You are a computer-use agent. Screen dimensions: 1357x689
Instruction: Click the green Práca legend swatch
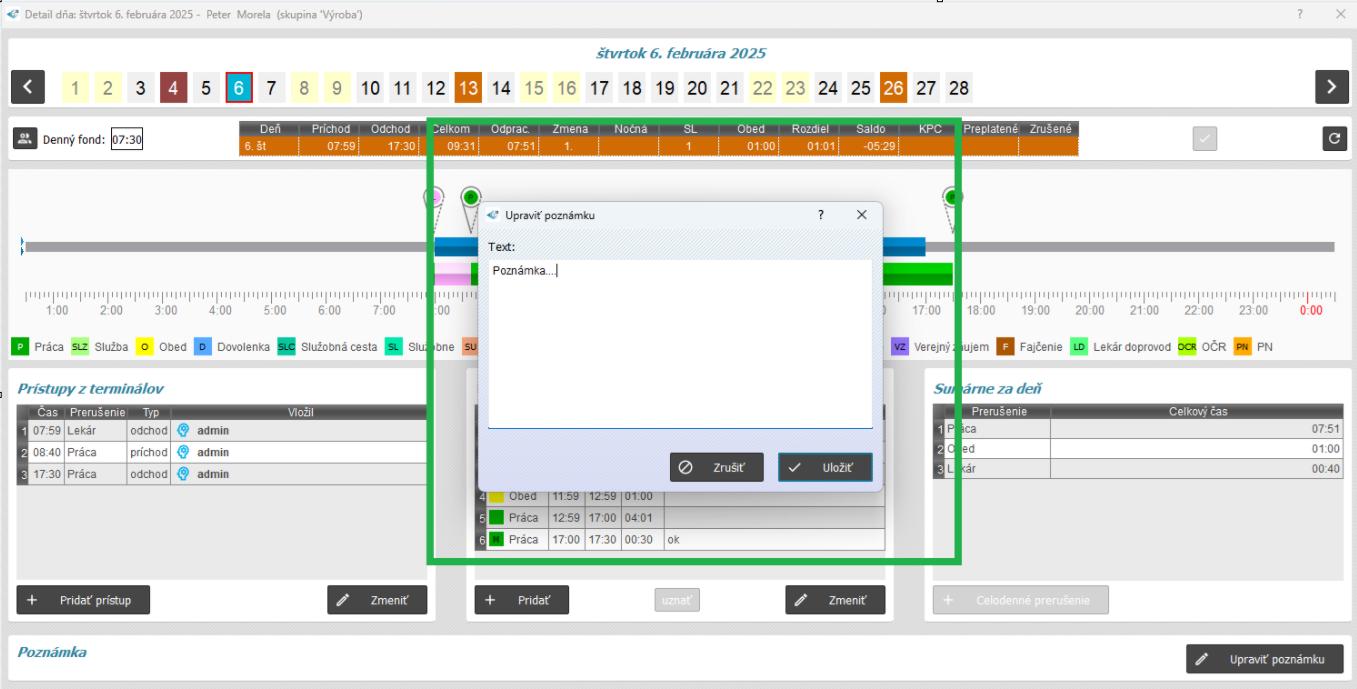[20, 347]
